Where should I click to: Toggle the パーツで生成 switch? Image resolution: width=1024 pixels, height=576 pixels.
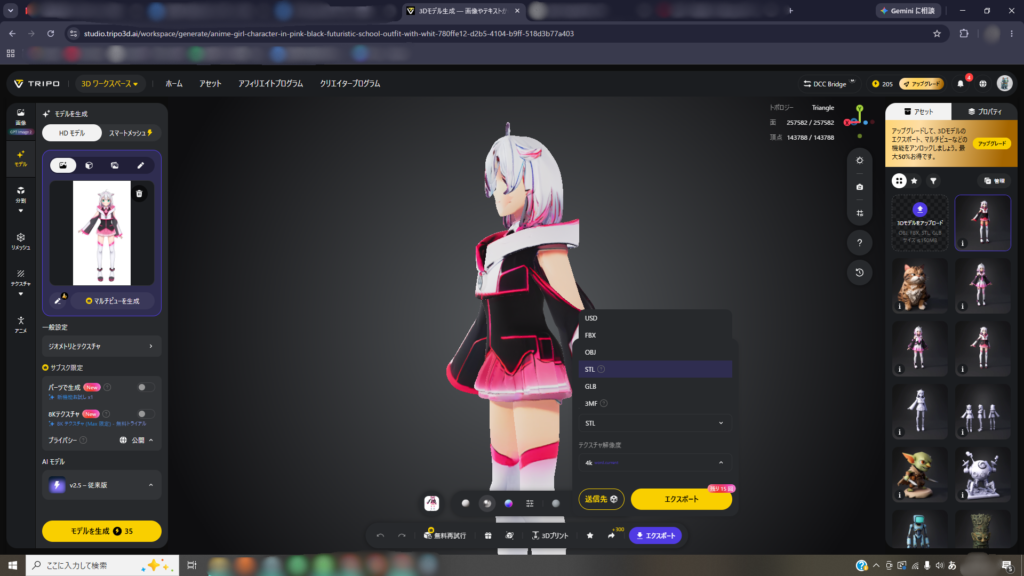click(146, 387)
